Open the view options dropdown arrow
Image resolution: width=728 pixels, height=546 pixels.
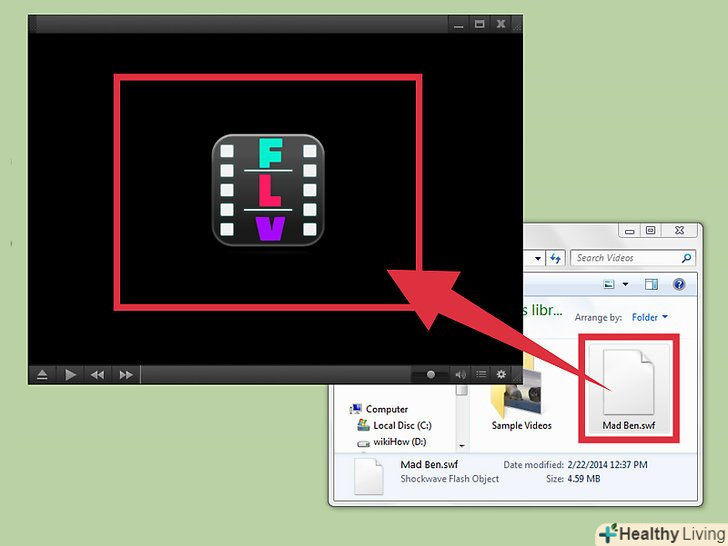tap(625, 284)
